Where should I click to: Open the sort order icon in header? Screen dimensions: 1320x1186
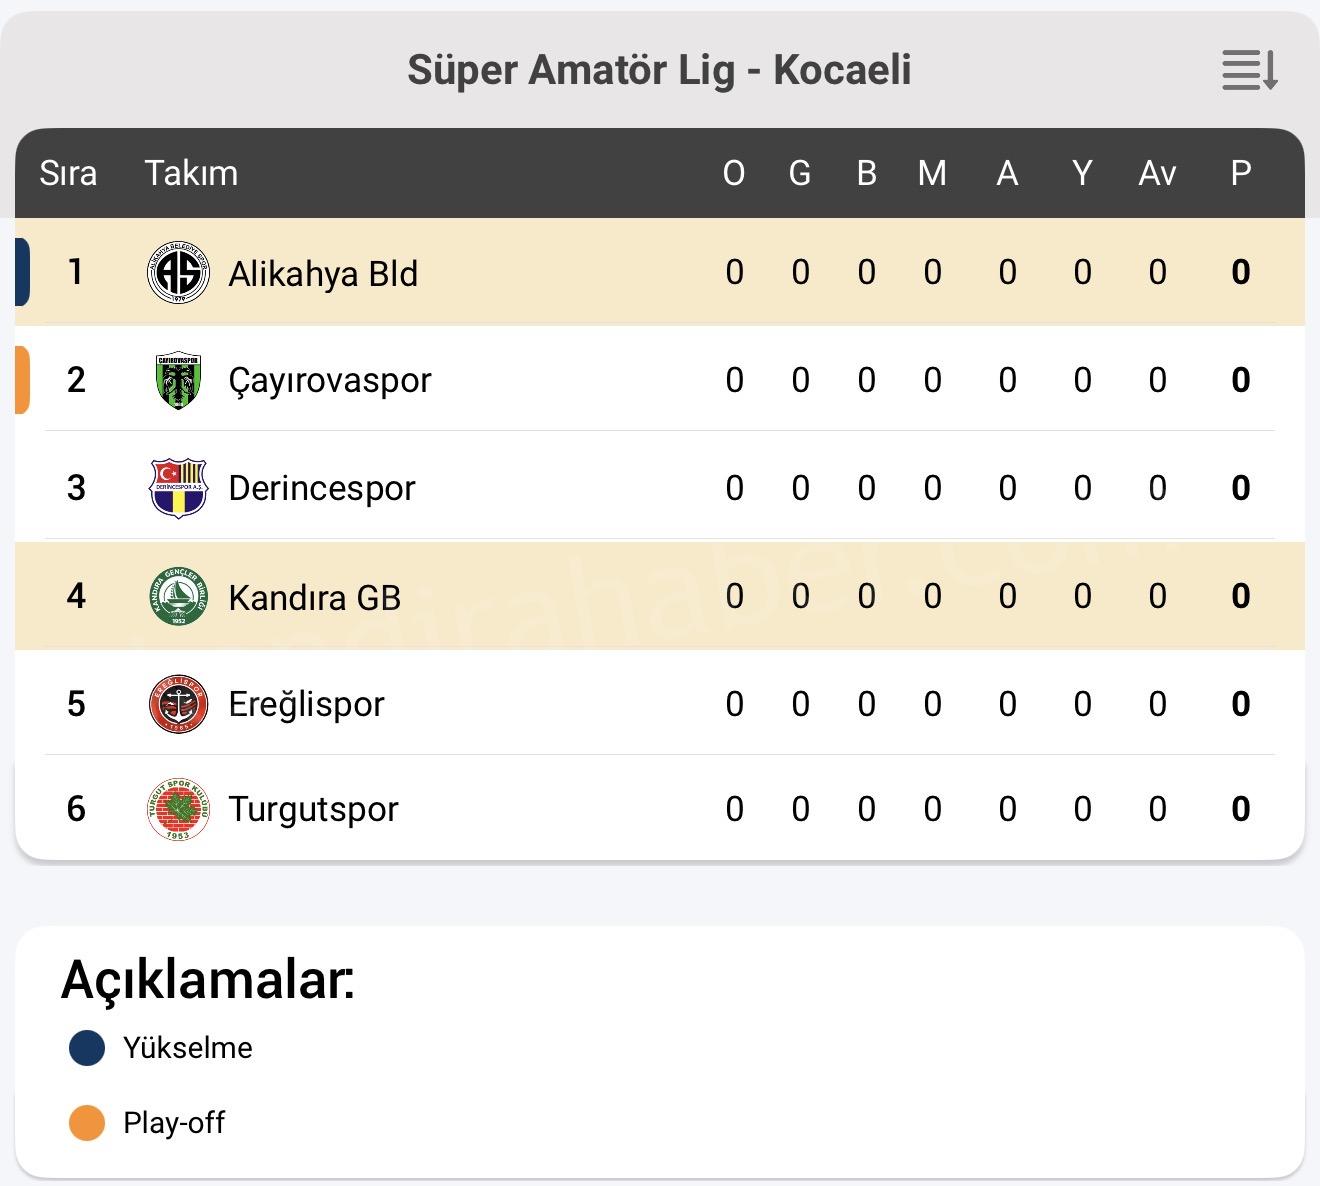point(1249,71)
